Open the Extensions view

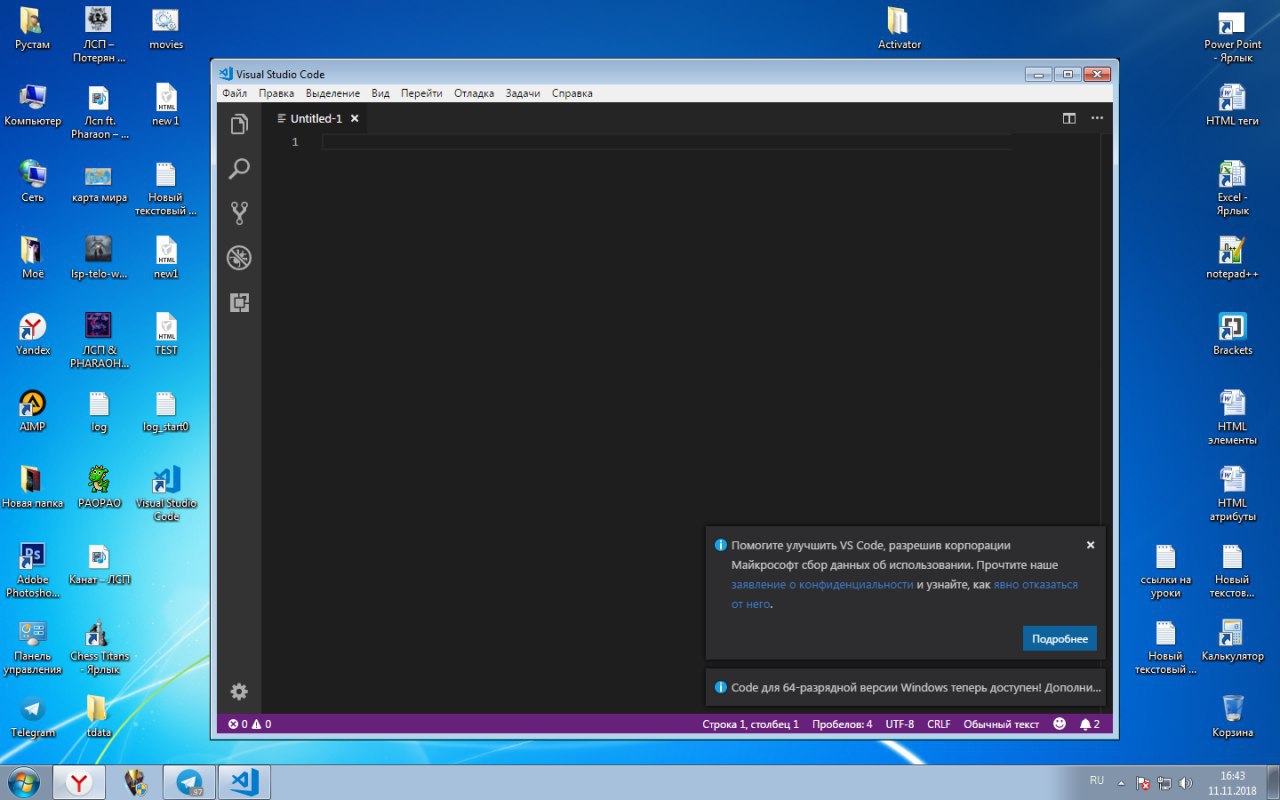[x=239, y=302]
